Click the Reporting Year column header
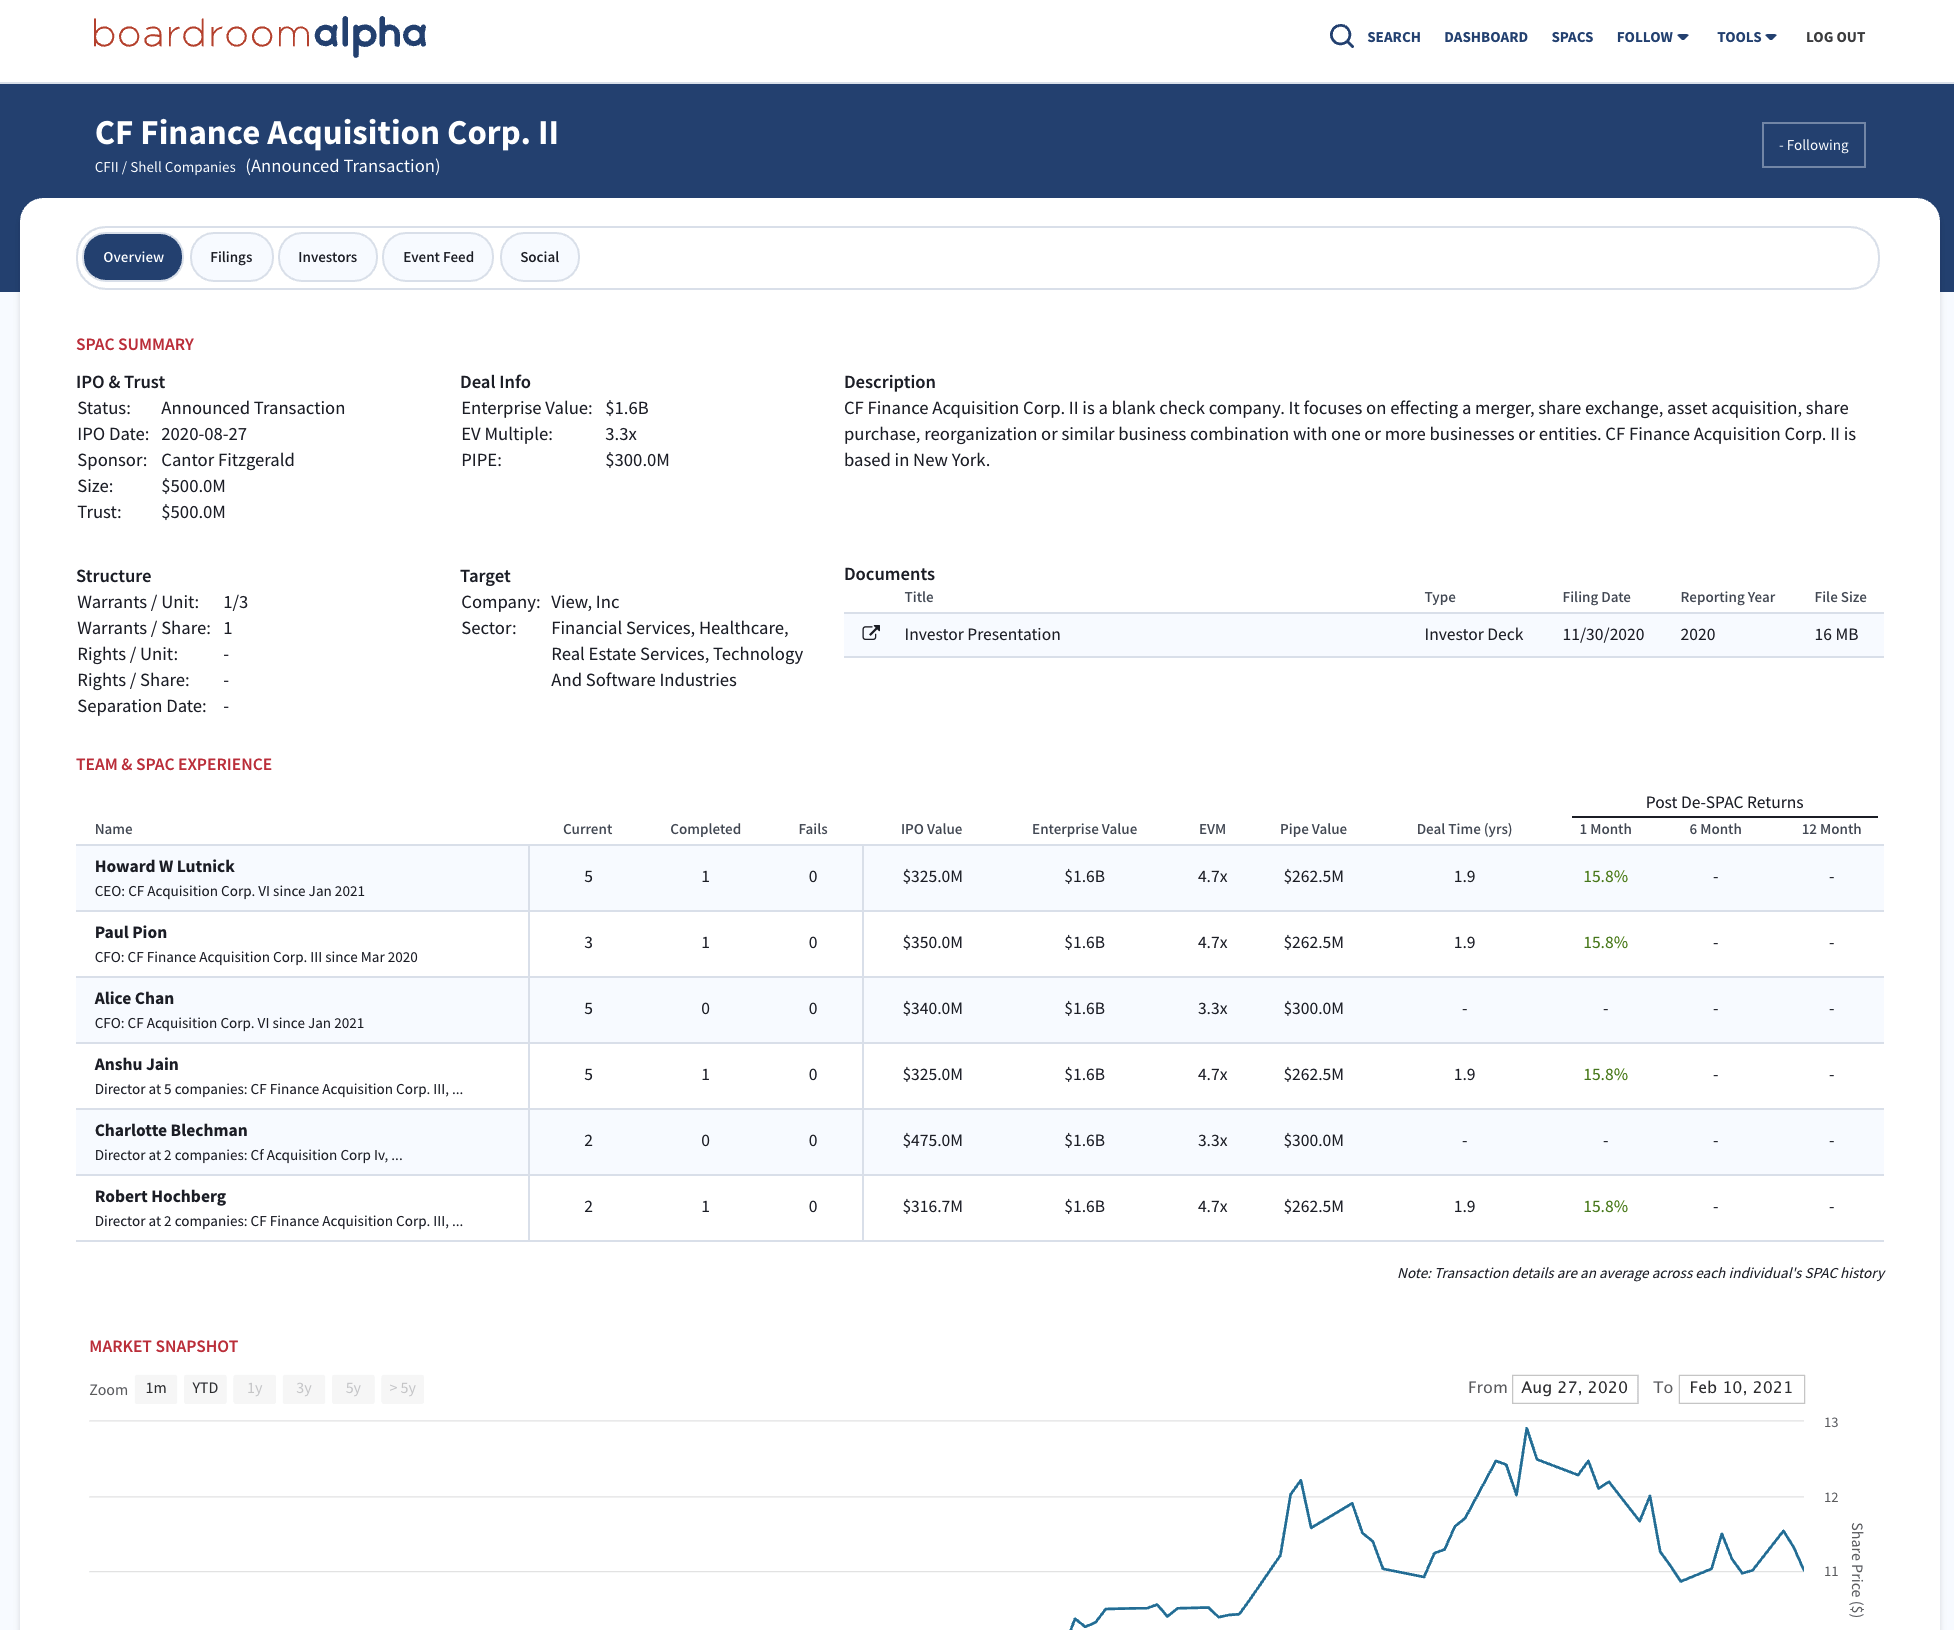 [1727, 597]
